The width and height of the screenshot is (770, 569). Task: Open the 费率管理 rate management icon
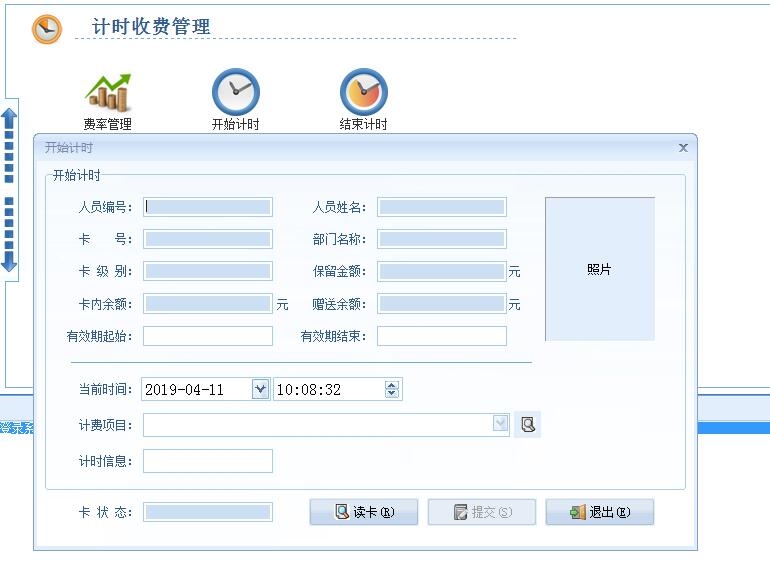click(107, 93)
